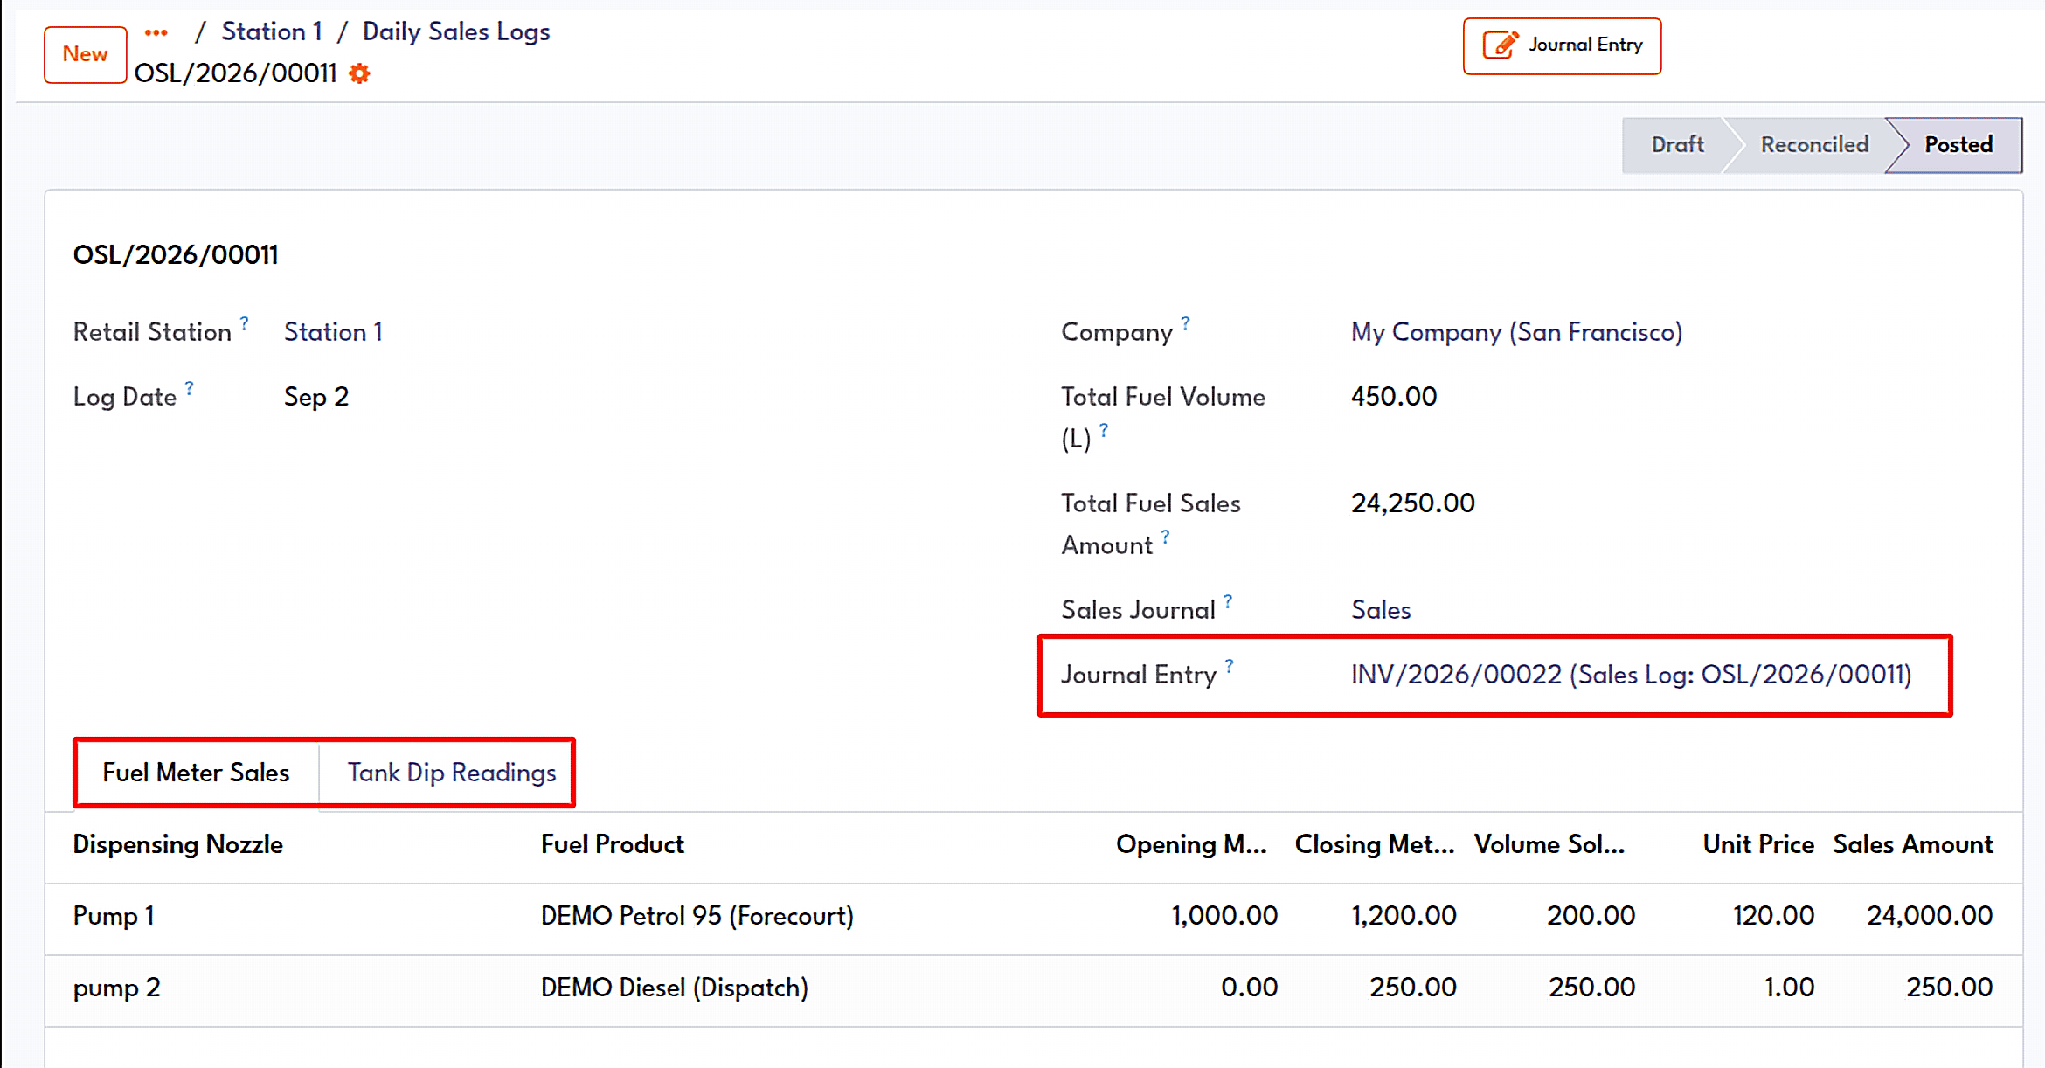The image size is (2045, 1068).
Task: Click the Sep 2 log date value
Action: coord(316,397)
